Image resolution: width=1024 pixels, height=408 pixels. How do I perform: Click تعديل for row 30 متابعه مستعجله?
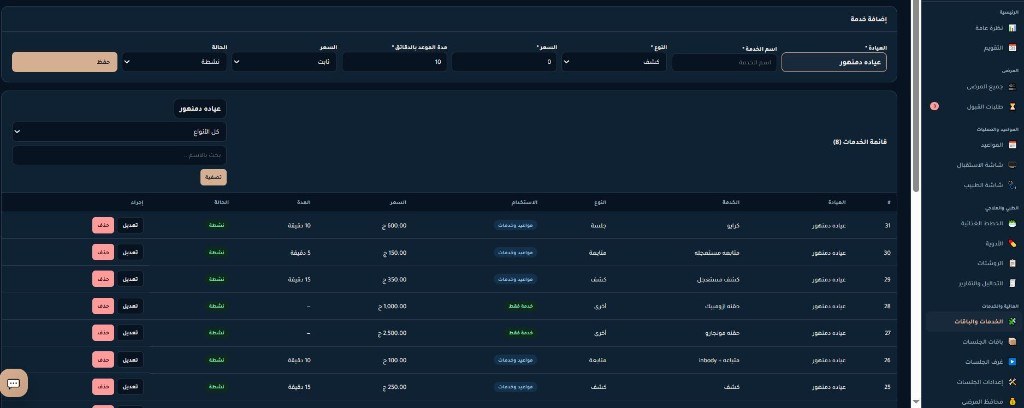[130, 252]
